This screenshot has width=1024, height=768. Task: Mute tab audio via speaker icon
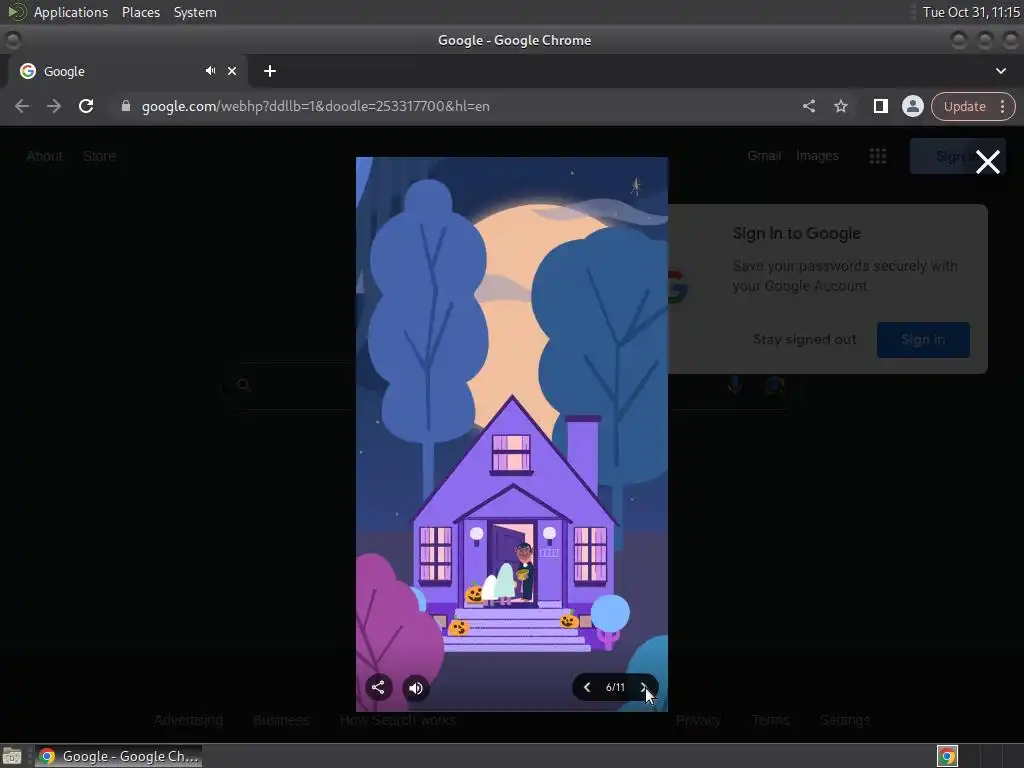pos(210,71)
